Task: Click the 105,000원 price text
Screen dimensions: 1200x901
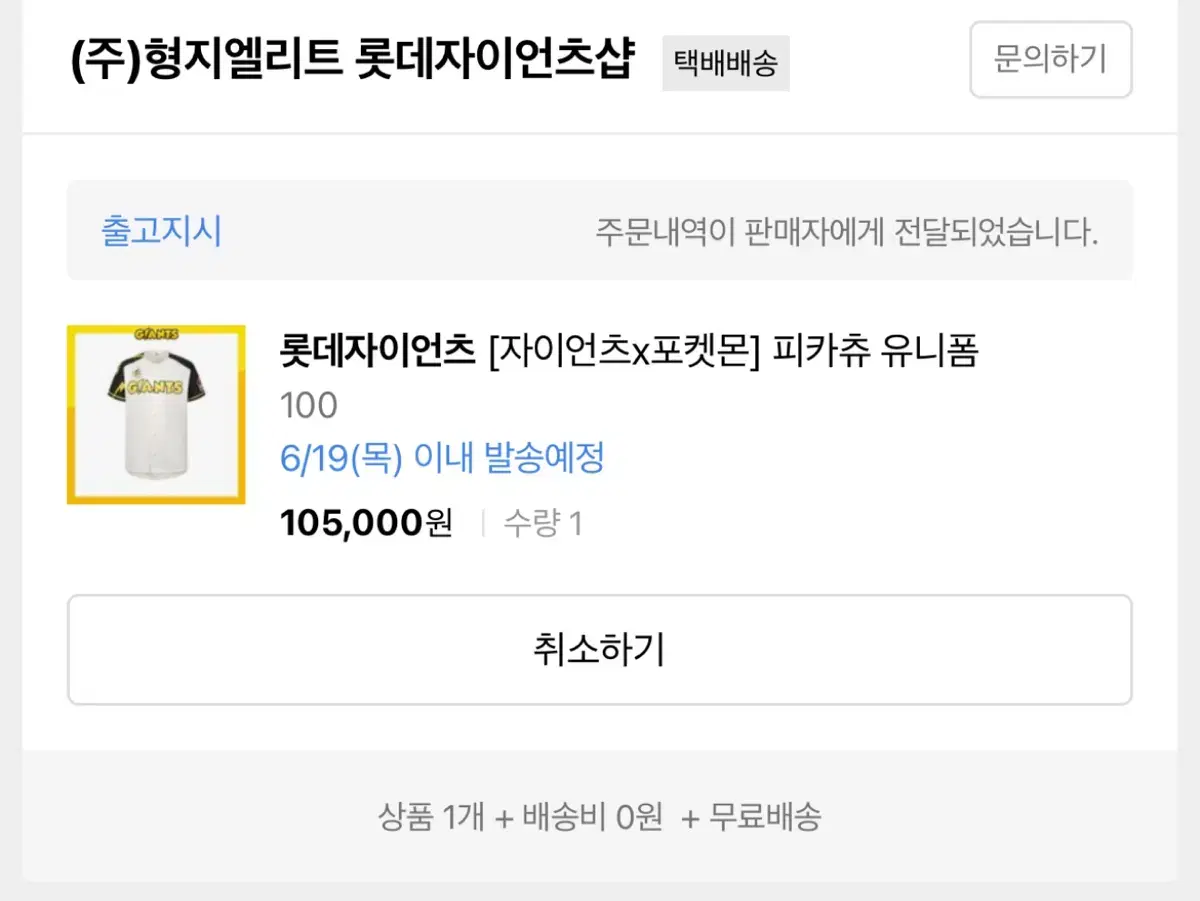Action: point(366,522)
